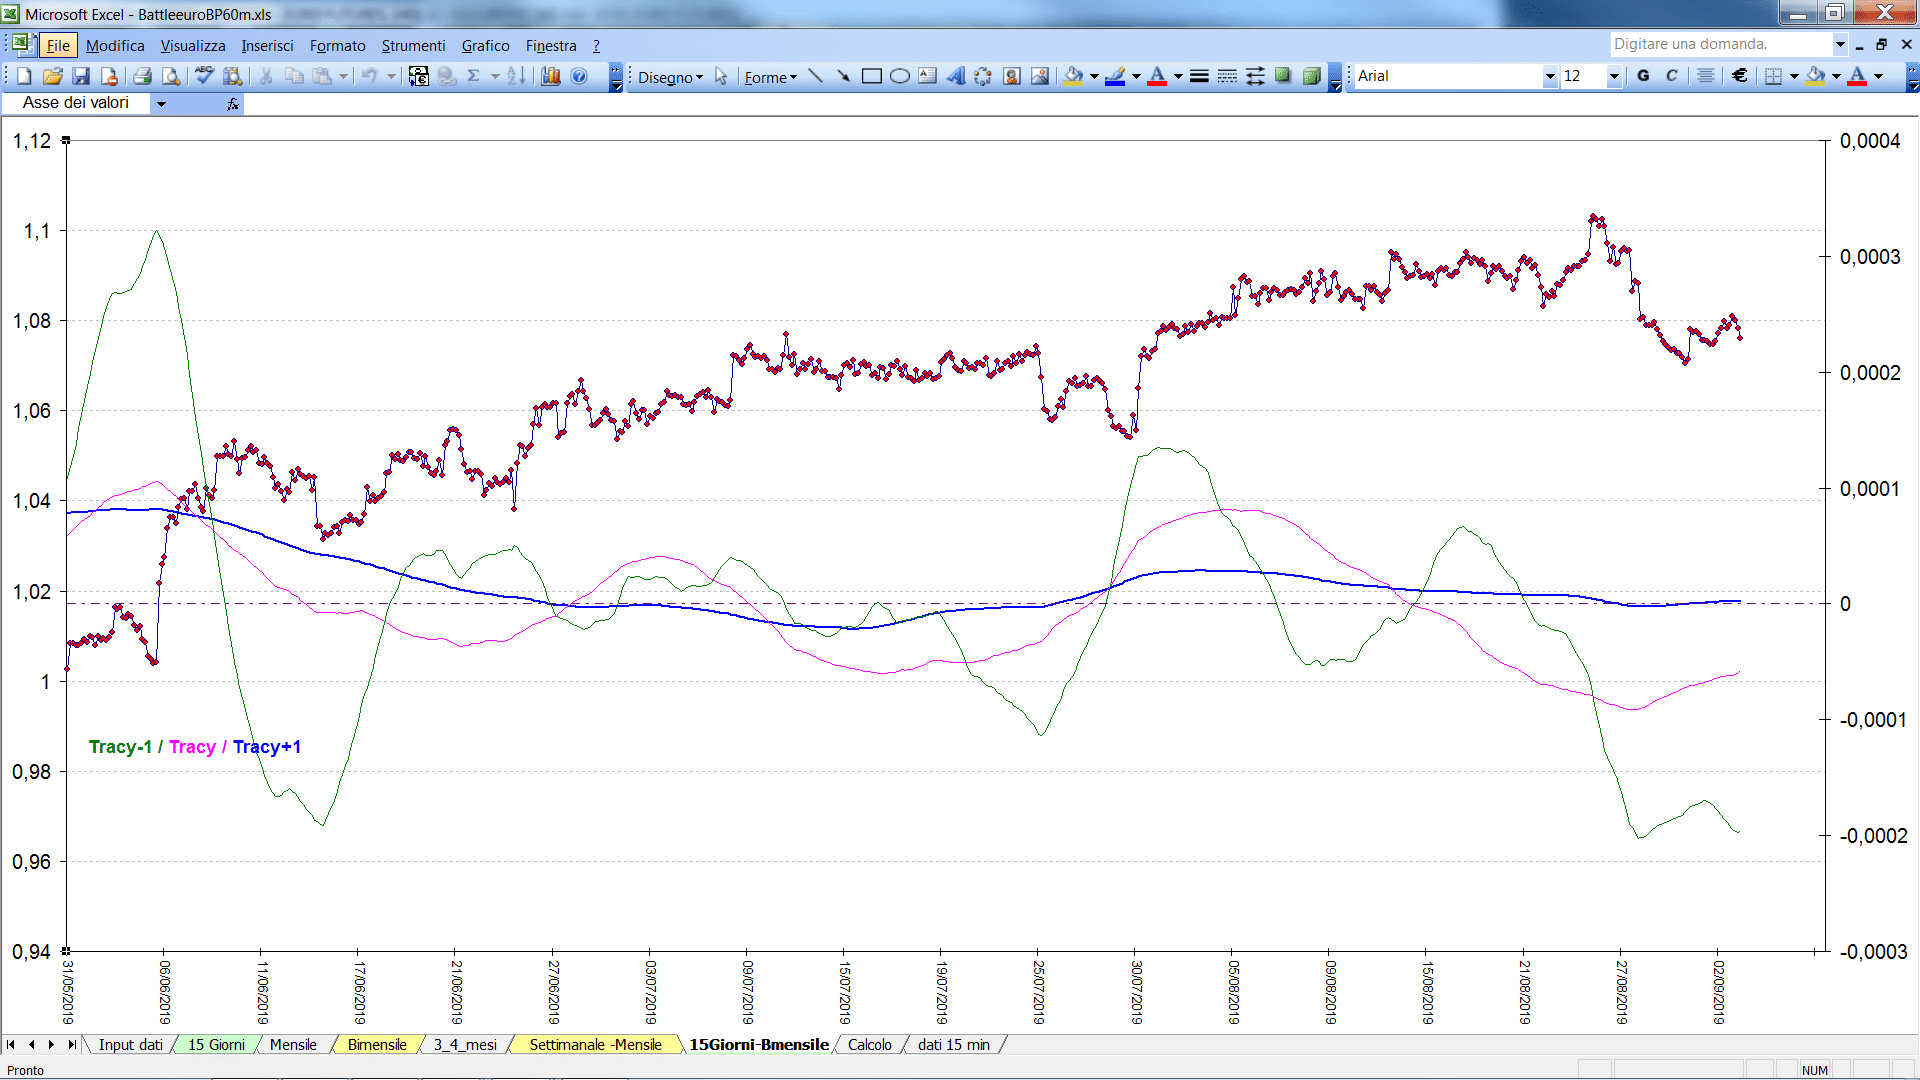Insert a function with fx
The height and width of the screenshot is (1080, 1920).
click(233, 103)
